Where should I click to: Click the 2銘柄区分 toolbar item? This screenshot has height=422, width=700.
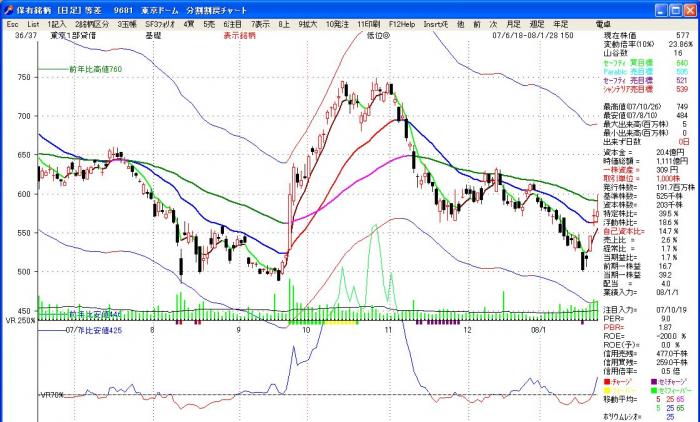click(x=92, y=22)
